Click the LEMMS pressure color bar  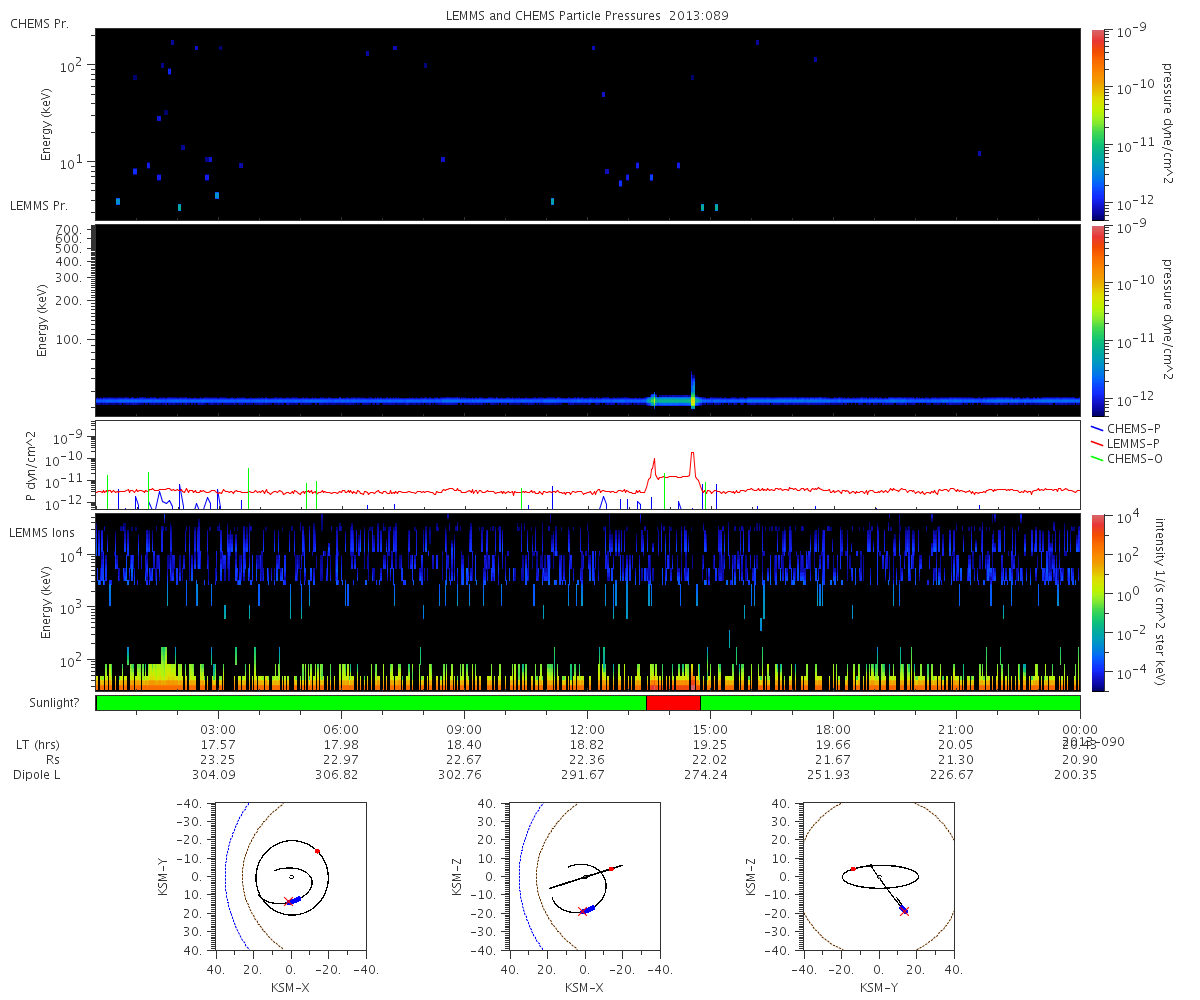coord(1097,320)
